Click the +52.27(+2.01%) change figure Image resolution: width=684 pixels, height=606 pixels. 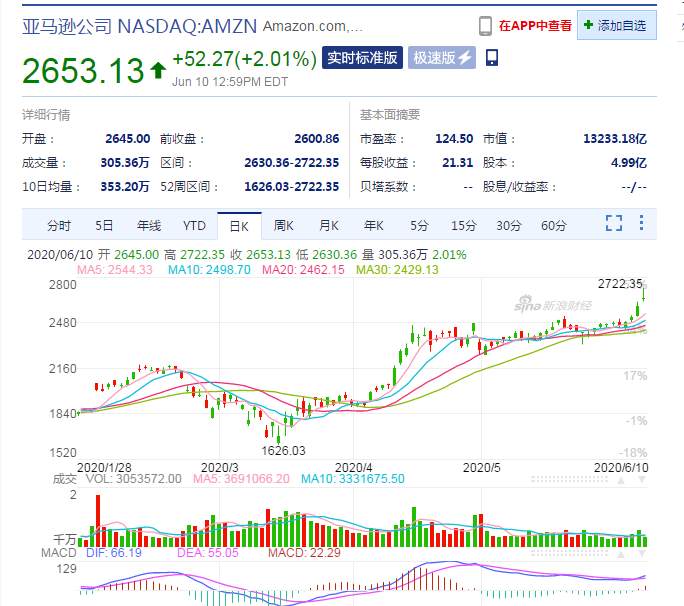tap(245, 59)
